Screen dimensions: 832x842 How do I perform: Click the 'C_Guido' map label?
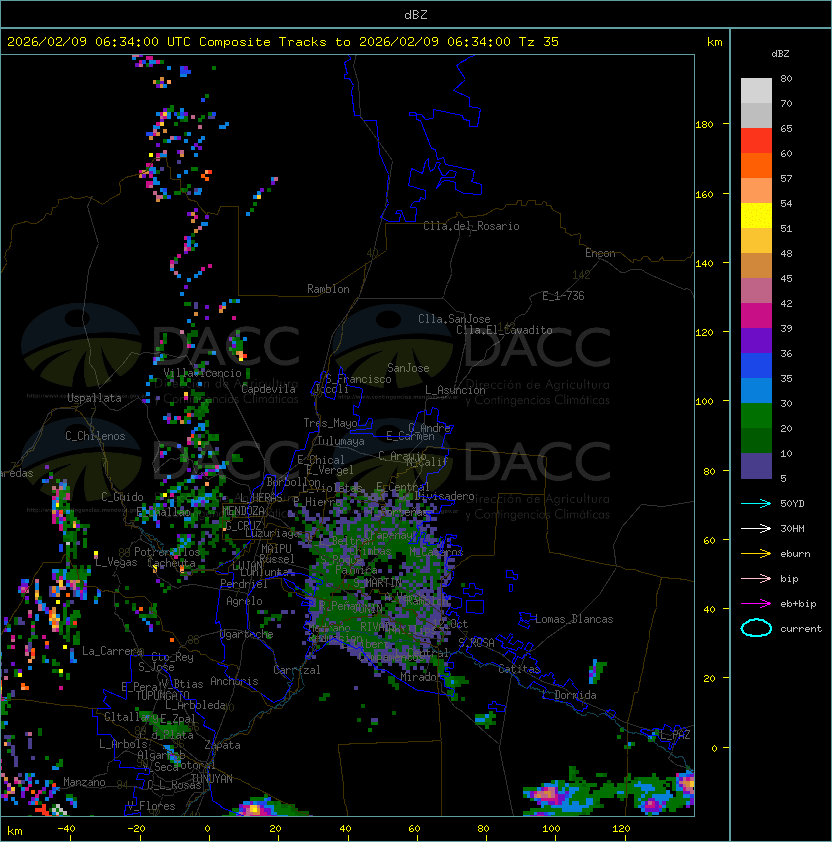tap(122, 497)
